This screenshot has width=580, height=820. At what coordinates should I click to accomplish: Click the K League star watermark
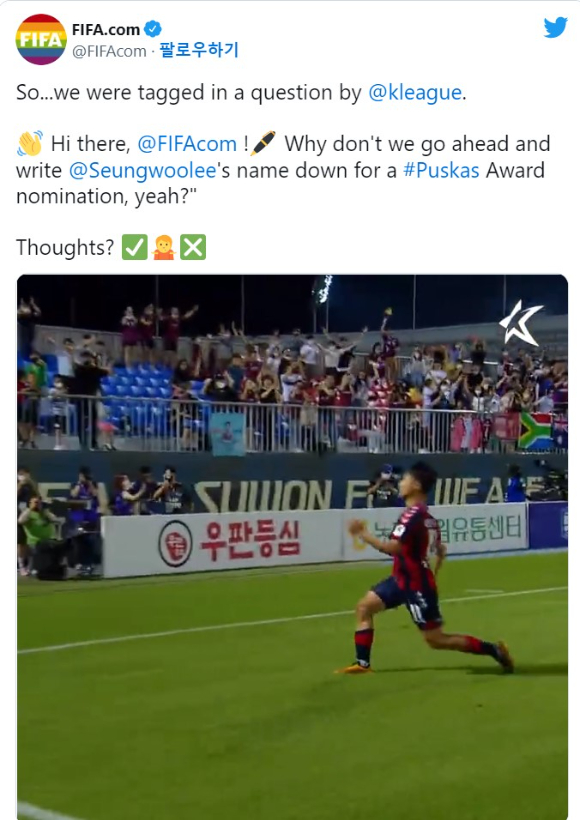521,323
